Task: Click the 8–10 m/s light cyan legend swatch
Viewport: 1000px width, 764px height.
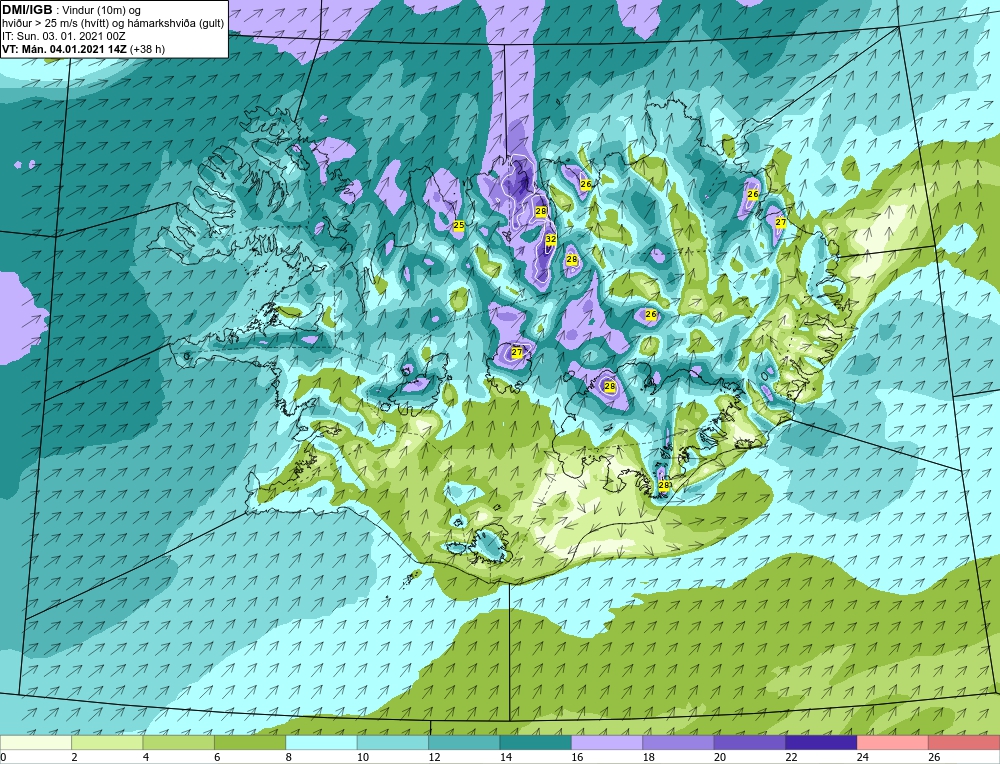Action: pyautogui.click(x=321, y=742)
